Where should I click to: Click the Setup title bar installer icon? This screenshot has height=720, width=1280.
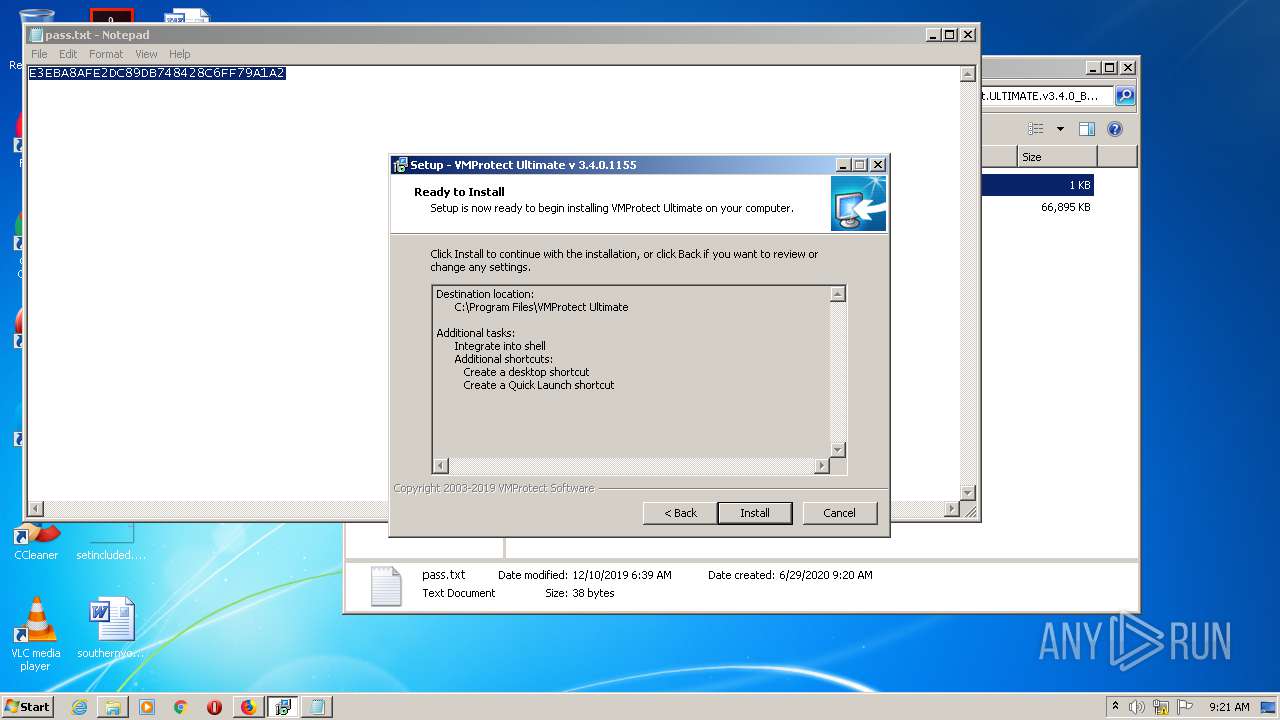tap(400, 165)
